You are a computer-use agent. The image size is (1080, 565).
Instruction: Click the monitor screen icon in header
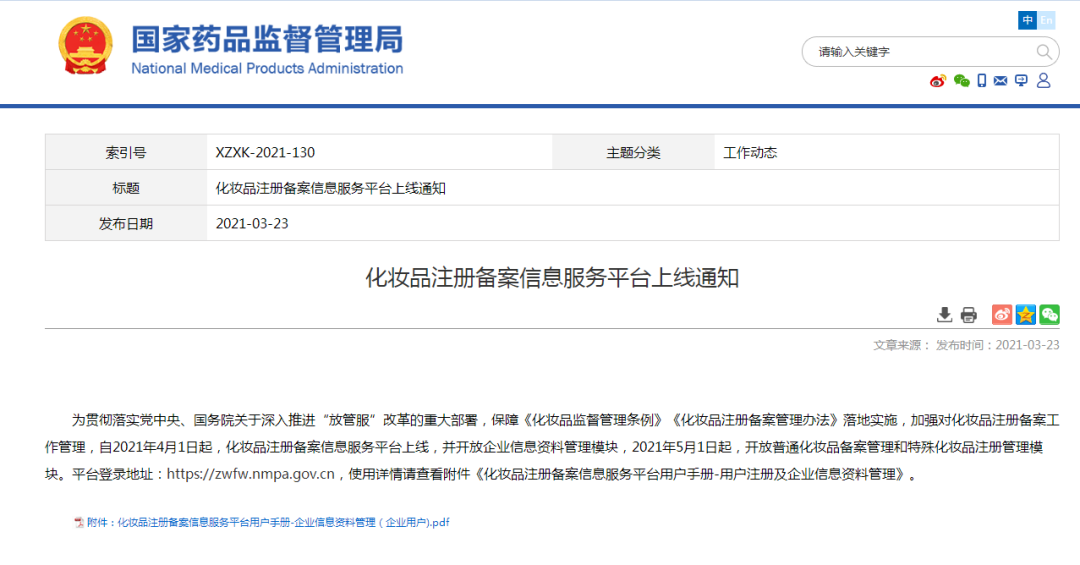coord(1021,81)
